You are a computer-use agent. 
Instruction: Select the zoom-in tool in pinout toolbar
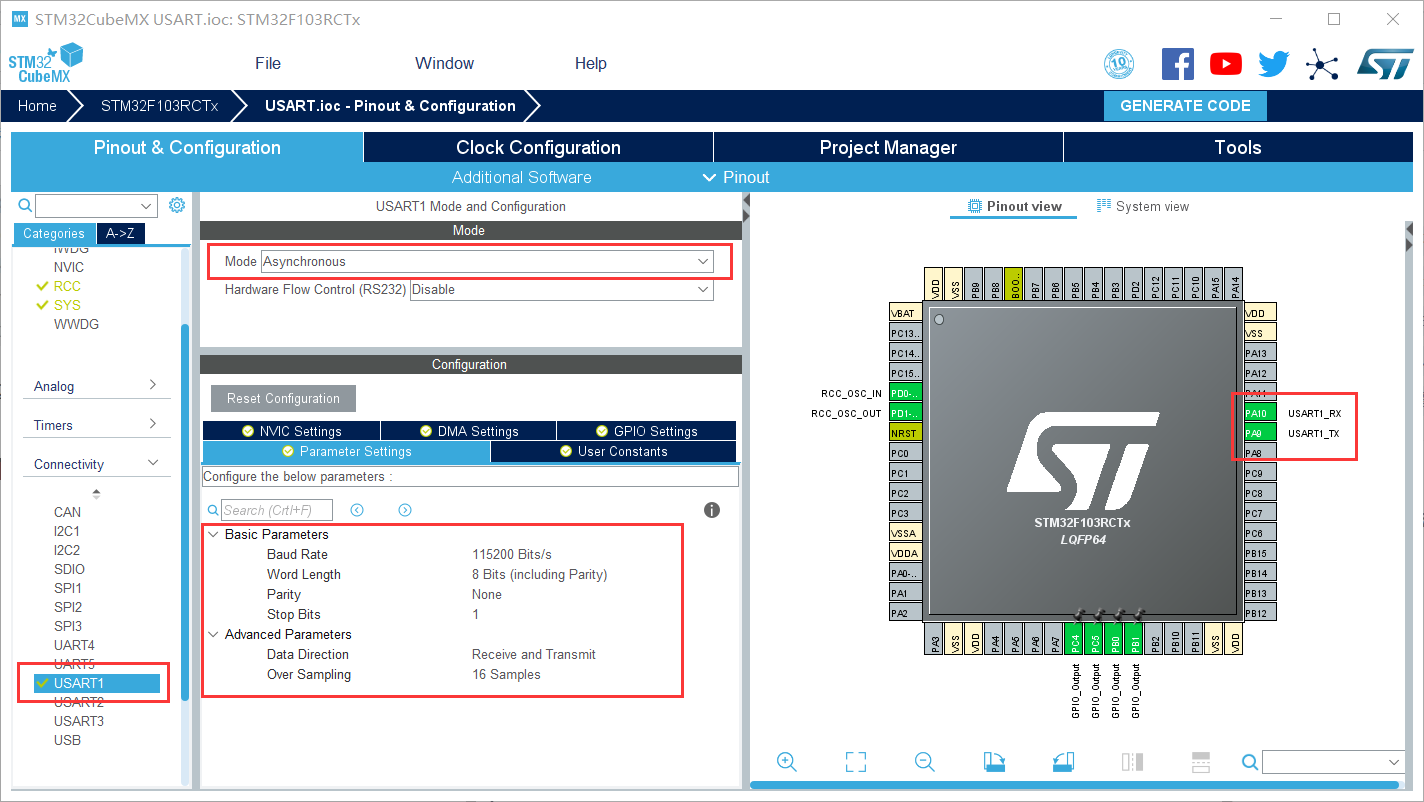787,761
